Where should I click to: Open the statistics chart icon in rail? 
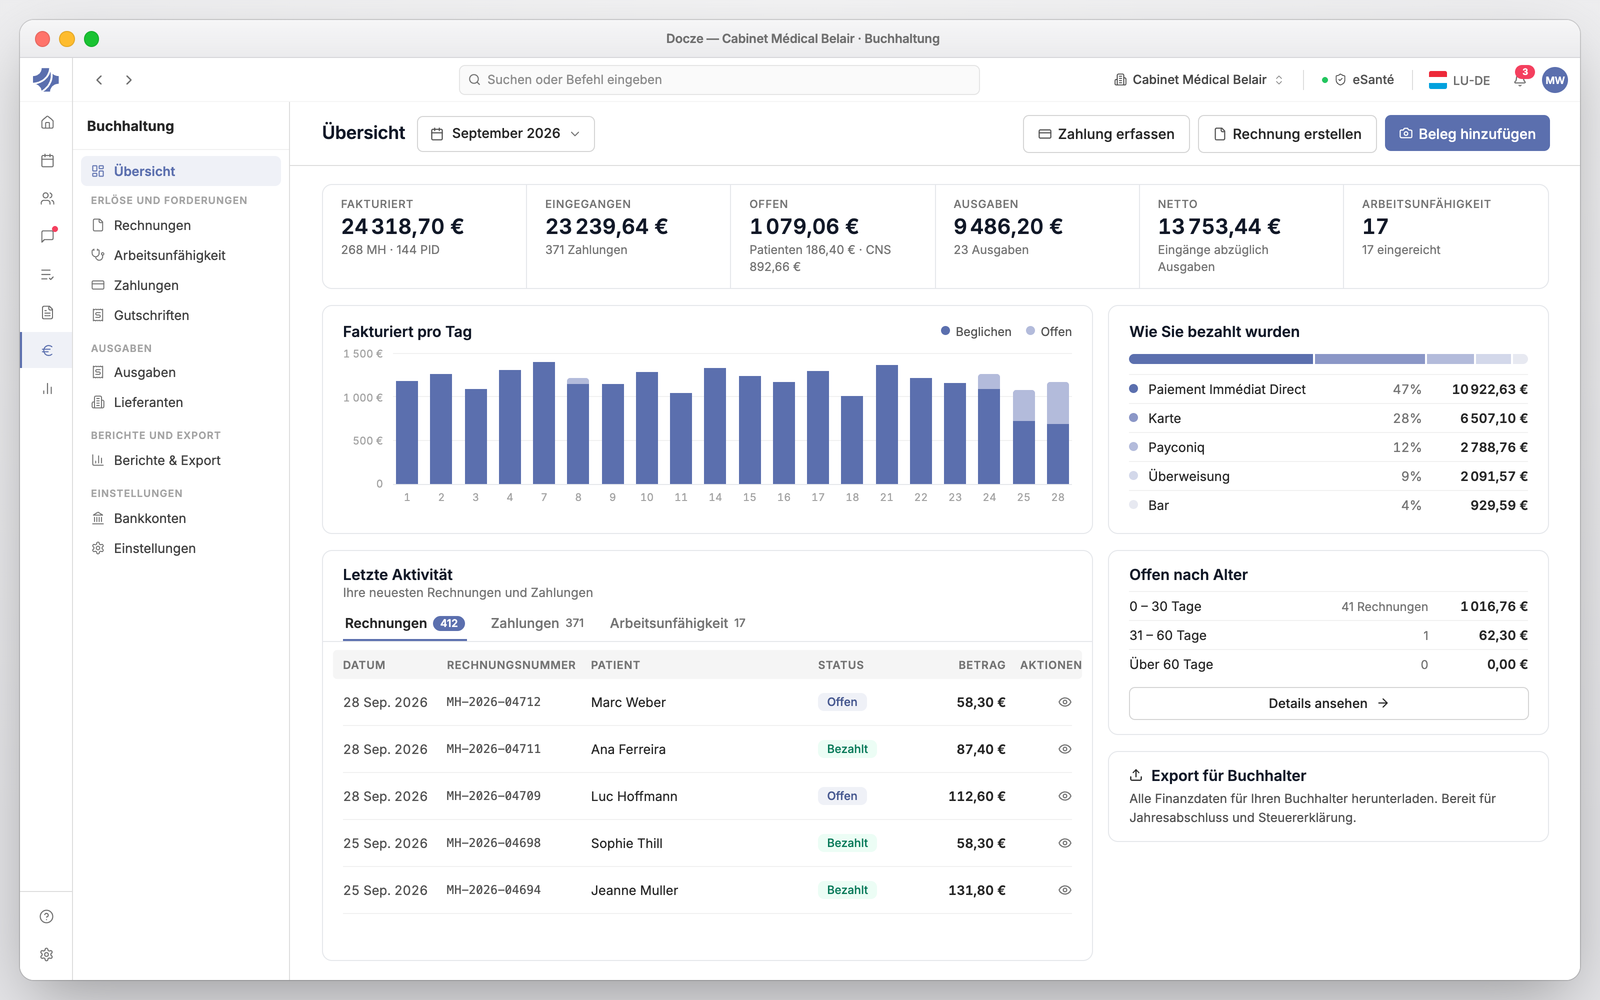pyautogui.click(x=47, y=389)
